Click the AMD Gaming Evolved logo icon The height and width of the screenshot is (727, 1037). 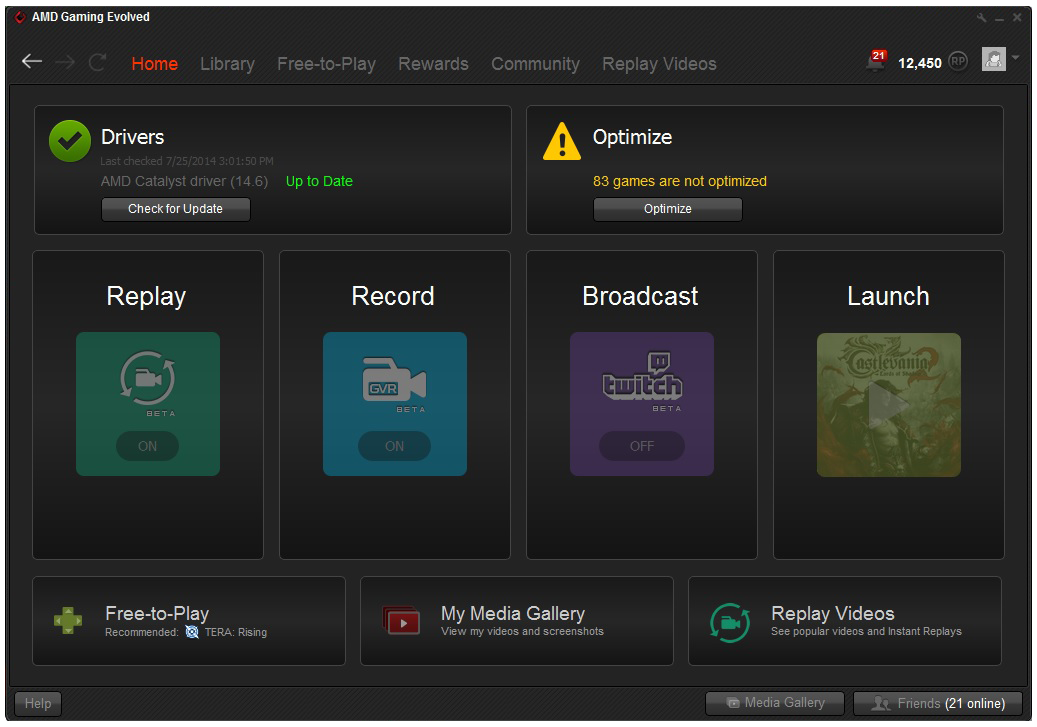20,17
